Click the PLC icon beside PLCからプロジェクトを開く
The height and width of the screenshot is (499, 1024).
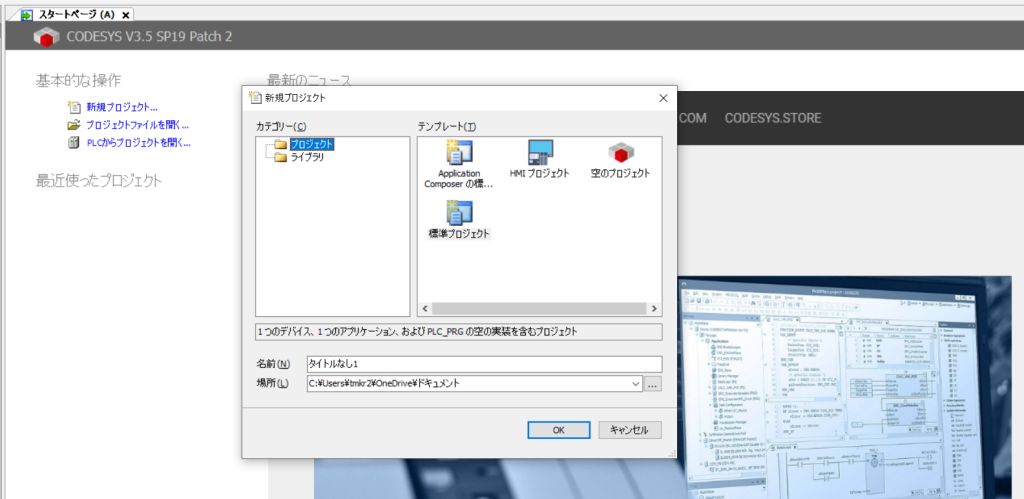point(74,142)
